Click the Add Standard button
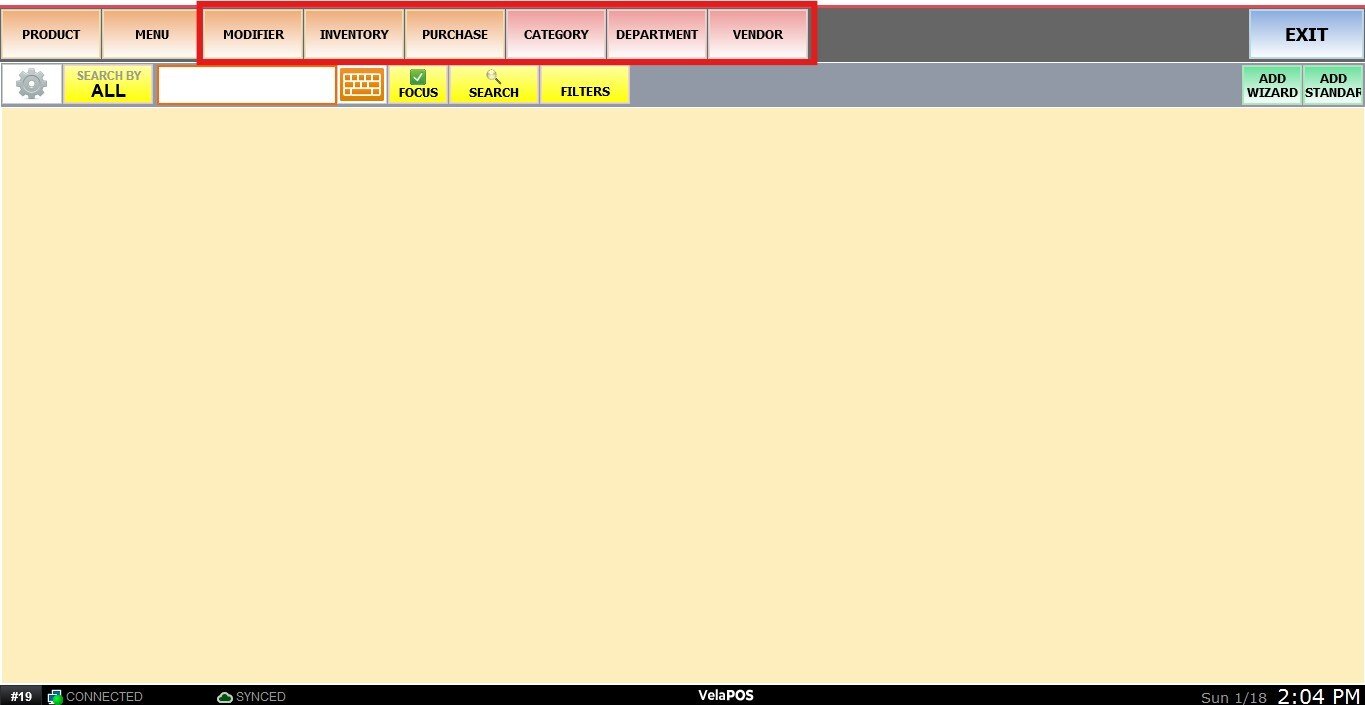This screenshot has width=1365, height=705. [x=1333, y=85]
